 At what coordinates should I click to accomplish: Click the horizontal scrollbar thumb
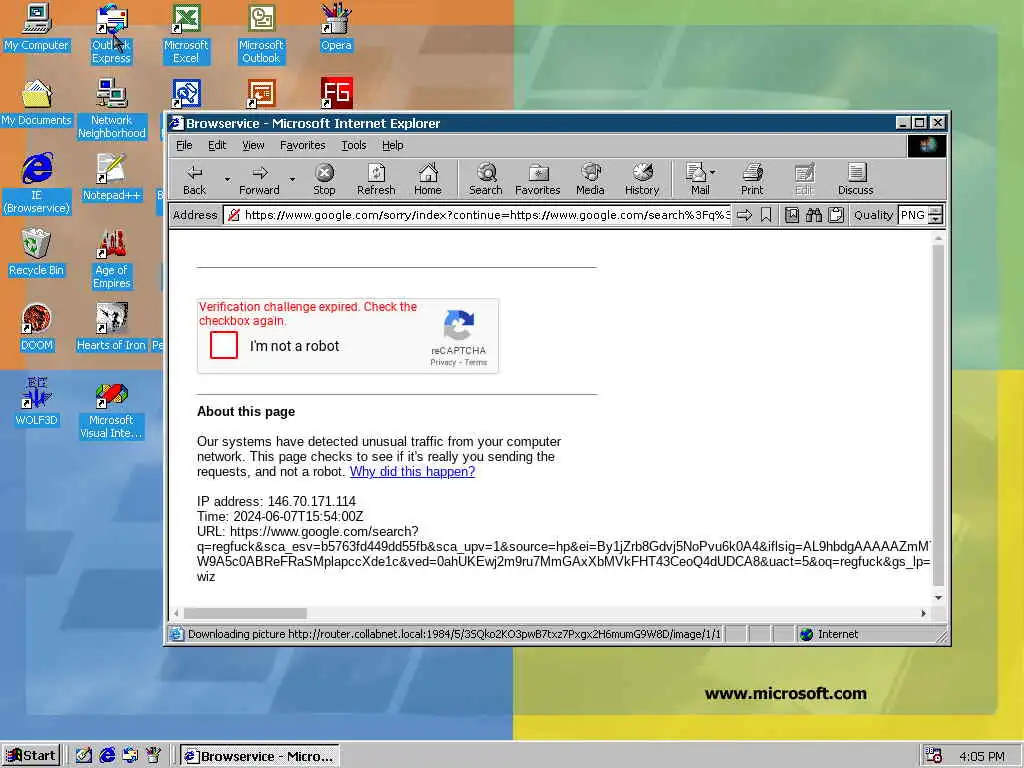click(246, 613)
